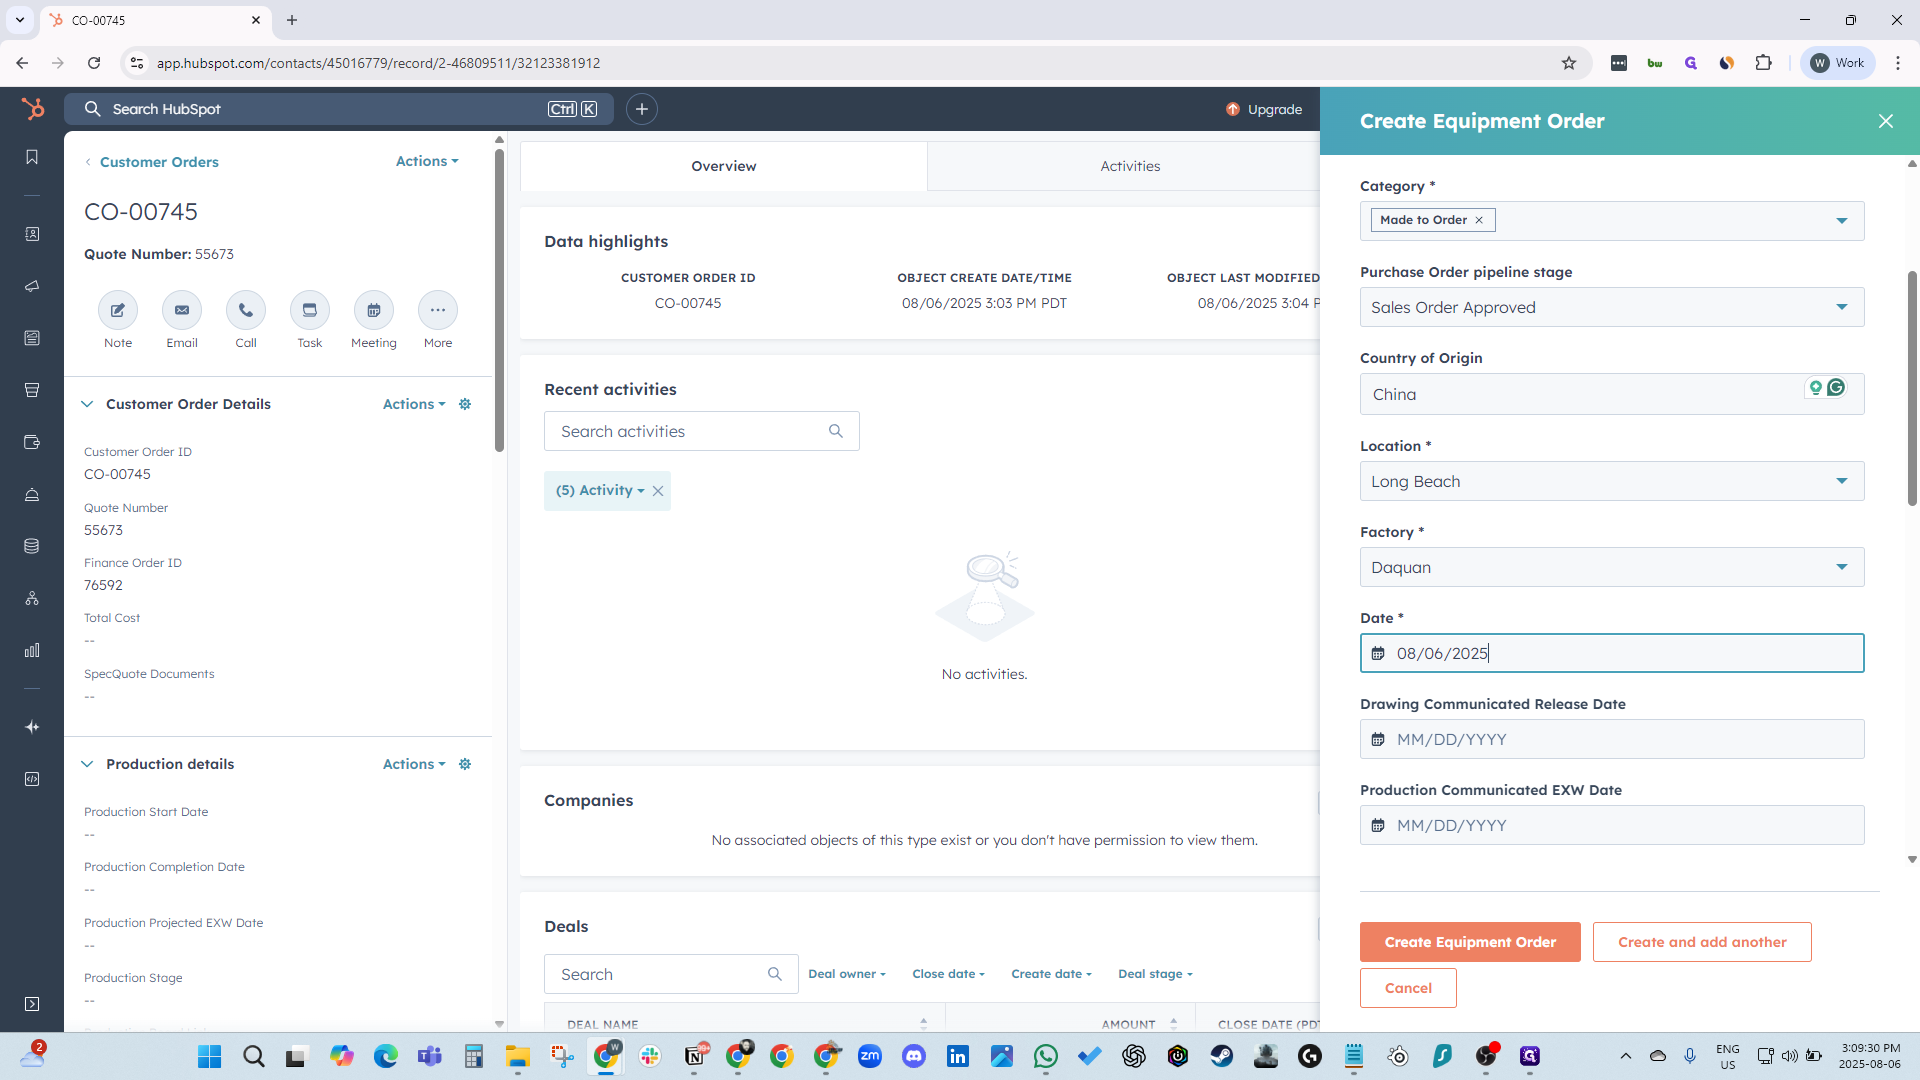Collapse the Customer Order Details section
This screenshot has width=1920, height=1080.
click(87, 404)
